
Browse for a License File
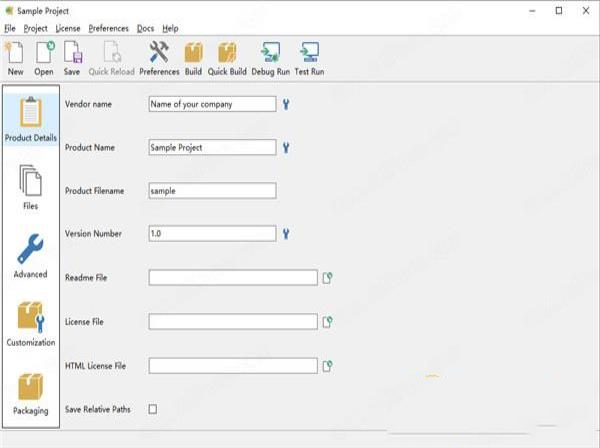click(327, 322)
